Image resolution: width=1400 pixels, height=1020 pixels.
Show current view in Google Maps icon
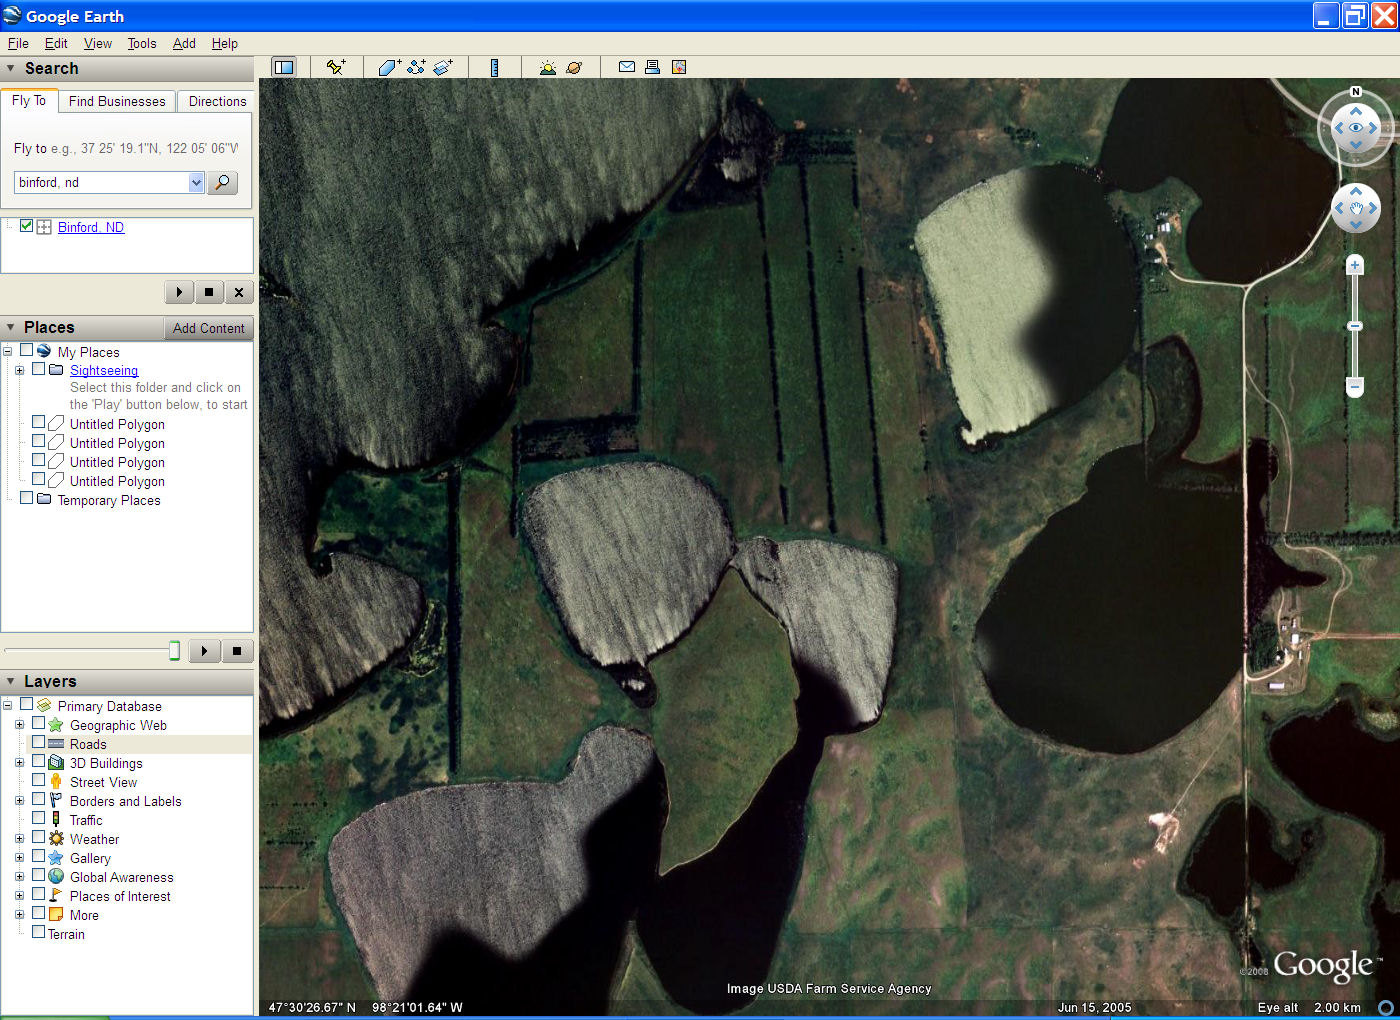point(679,67)
